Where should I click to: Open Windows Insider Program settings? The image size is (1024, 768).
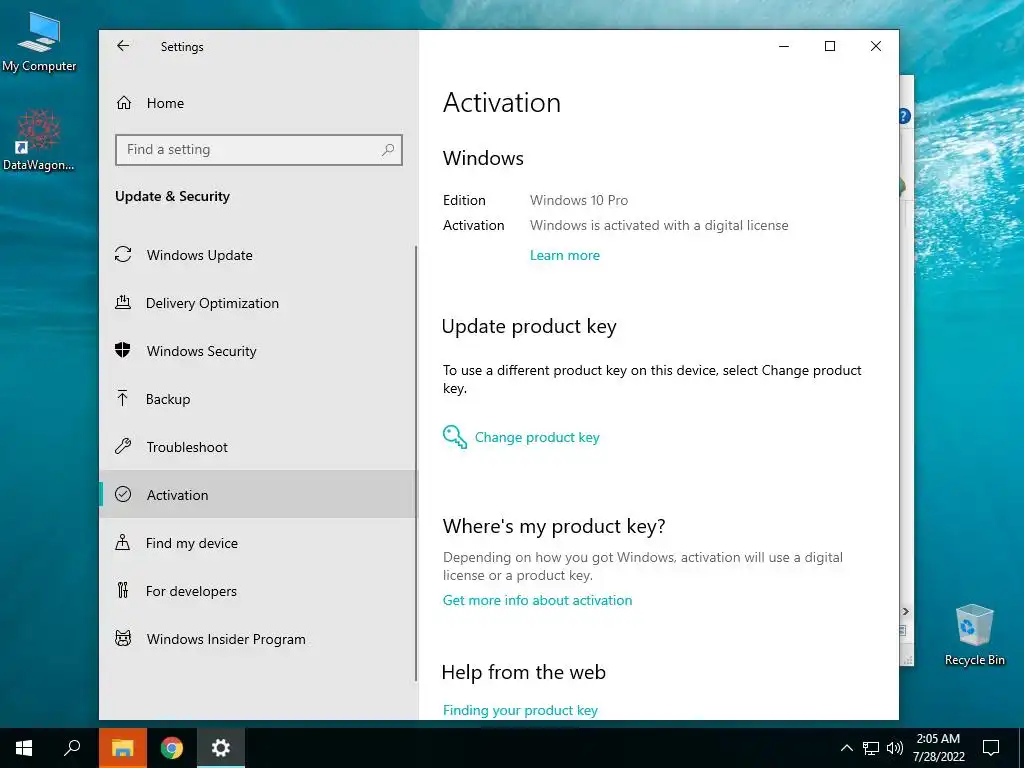click(x=257, y=639)
